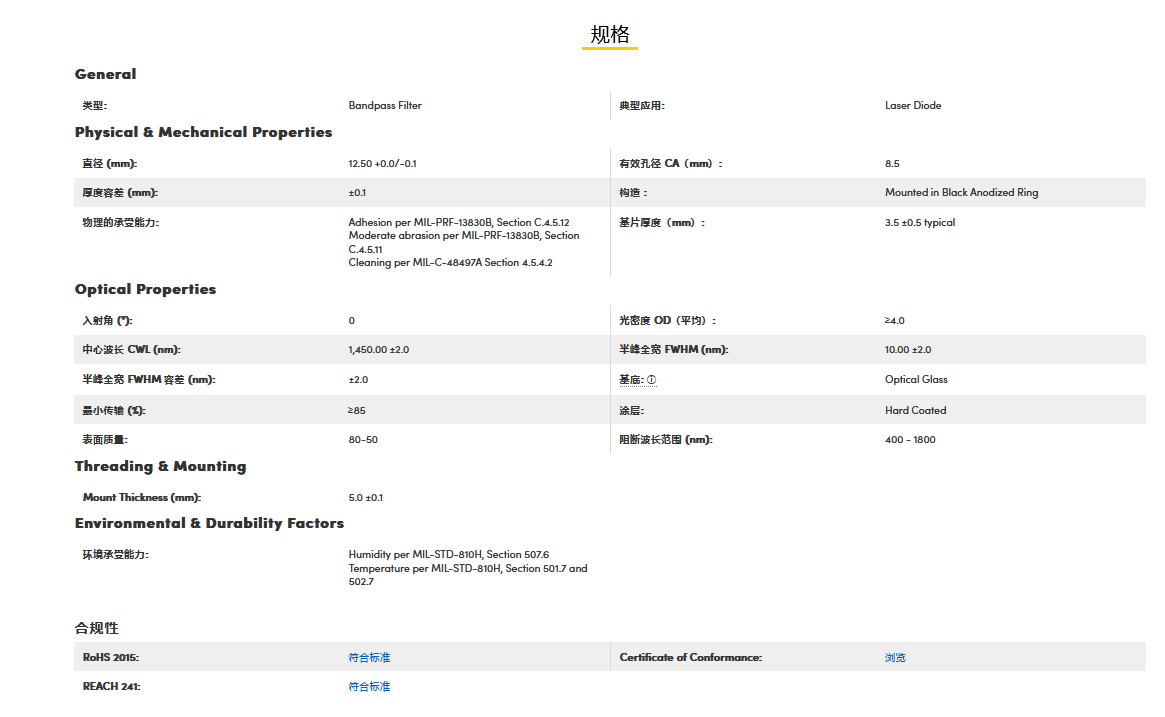Select the General section heading

(105, 74)
